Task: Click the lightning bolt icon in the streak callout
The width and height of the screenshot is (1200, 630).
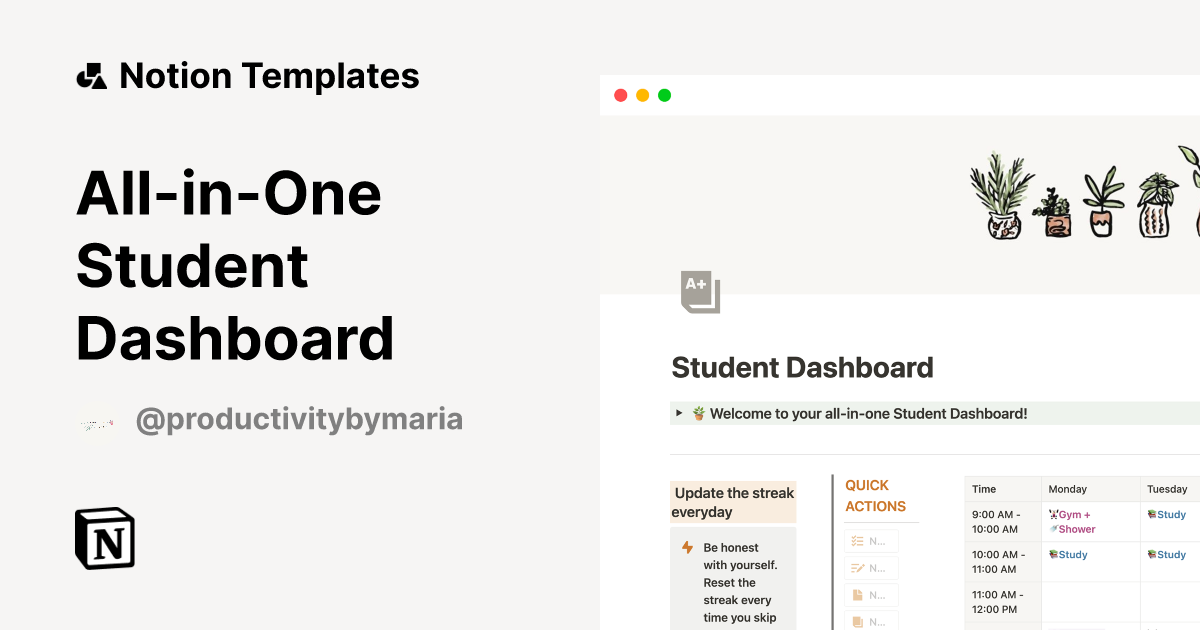Action: 686,547
